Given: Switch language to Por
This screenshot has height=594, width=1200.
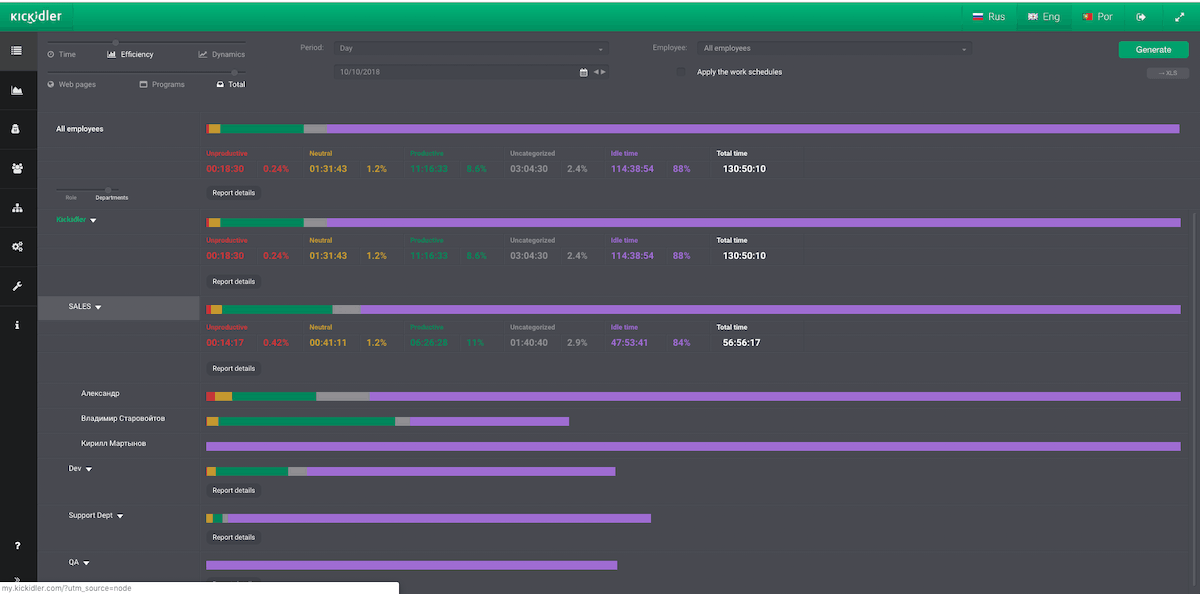Looking at the screenshot, I should point(1097,16).
